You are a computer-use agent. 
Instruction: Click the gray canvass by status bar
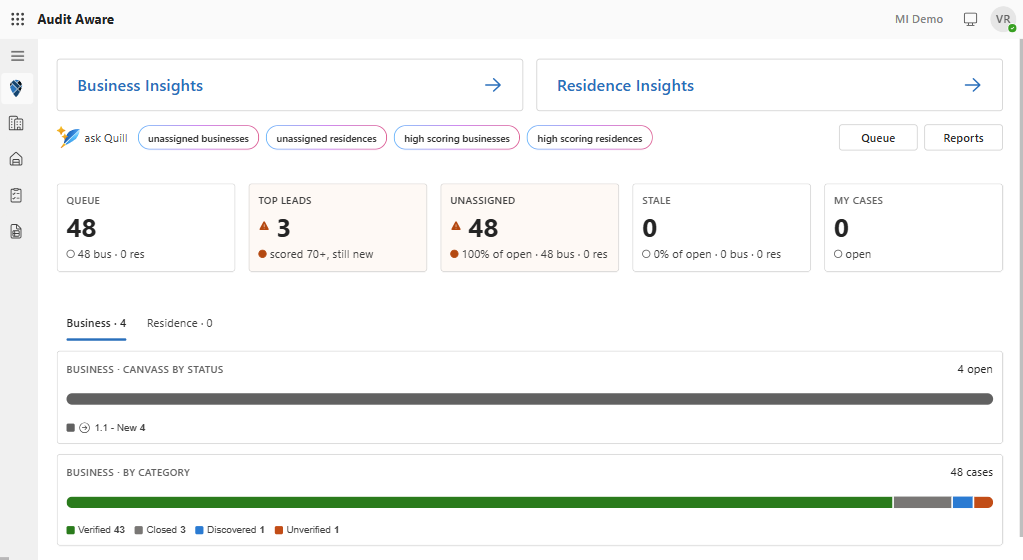pyautogui.click(x=530, y=399)
